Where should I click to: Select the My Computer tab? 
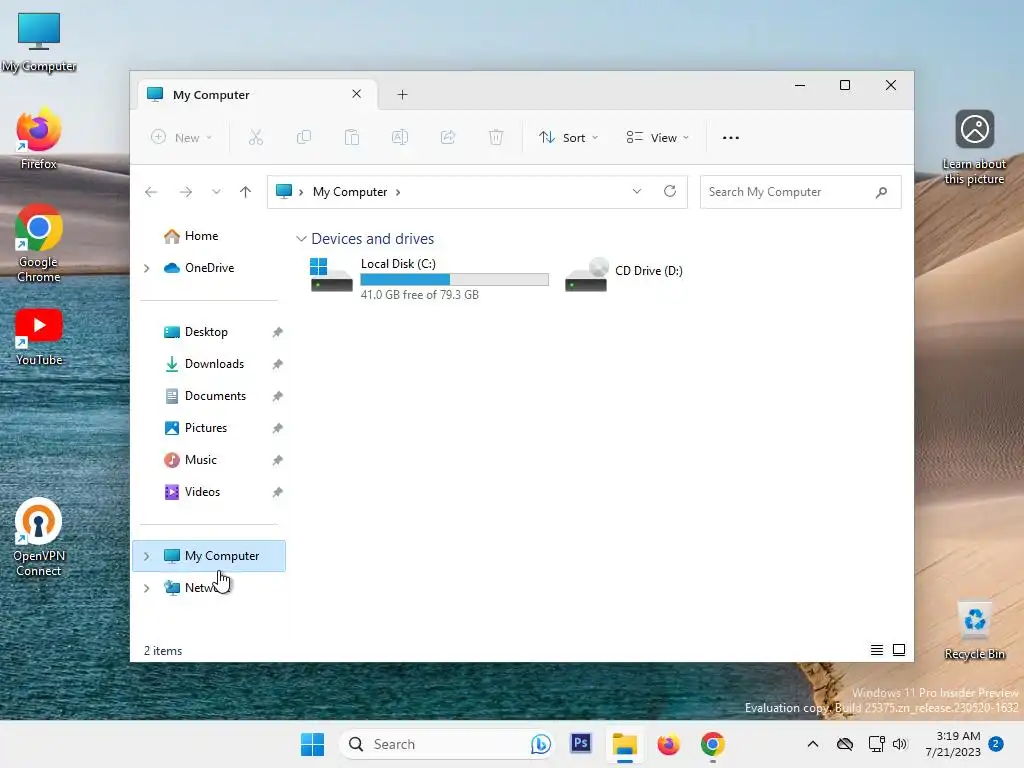coord(257,95)
